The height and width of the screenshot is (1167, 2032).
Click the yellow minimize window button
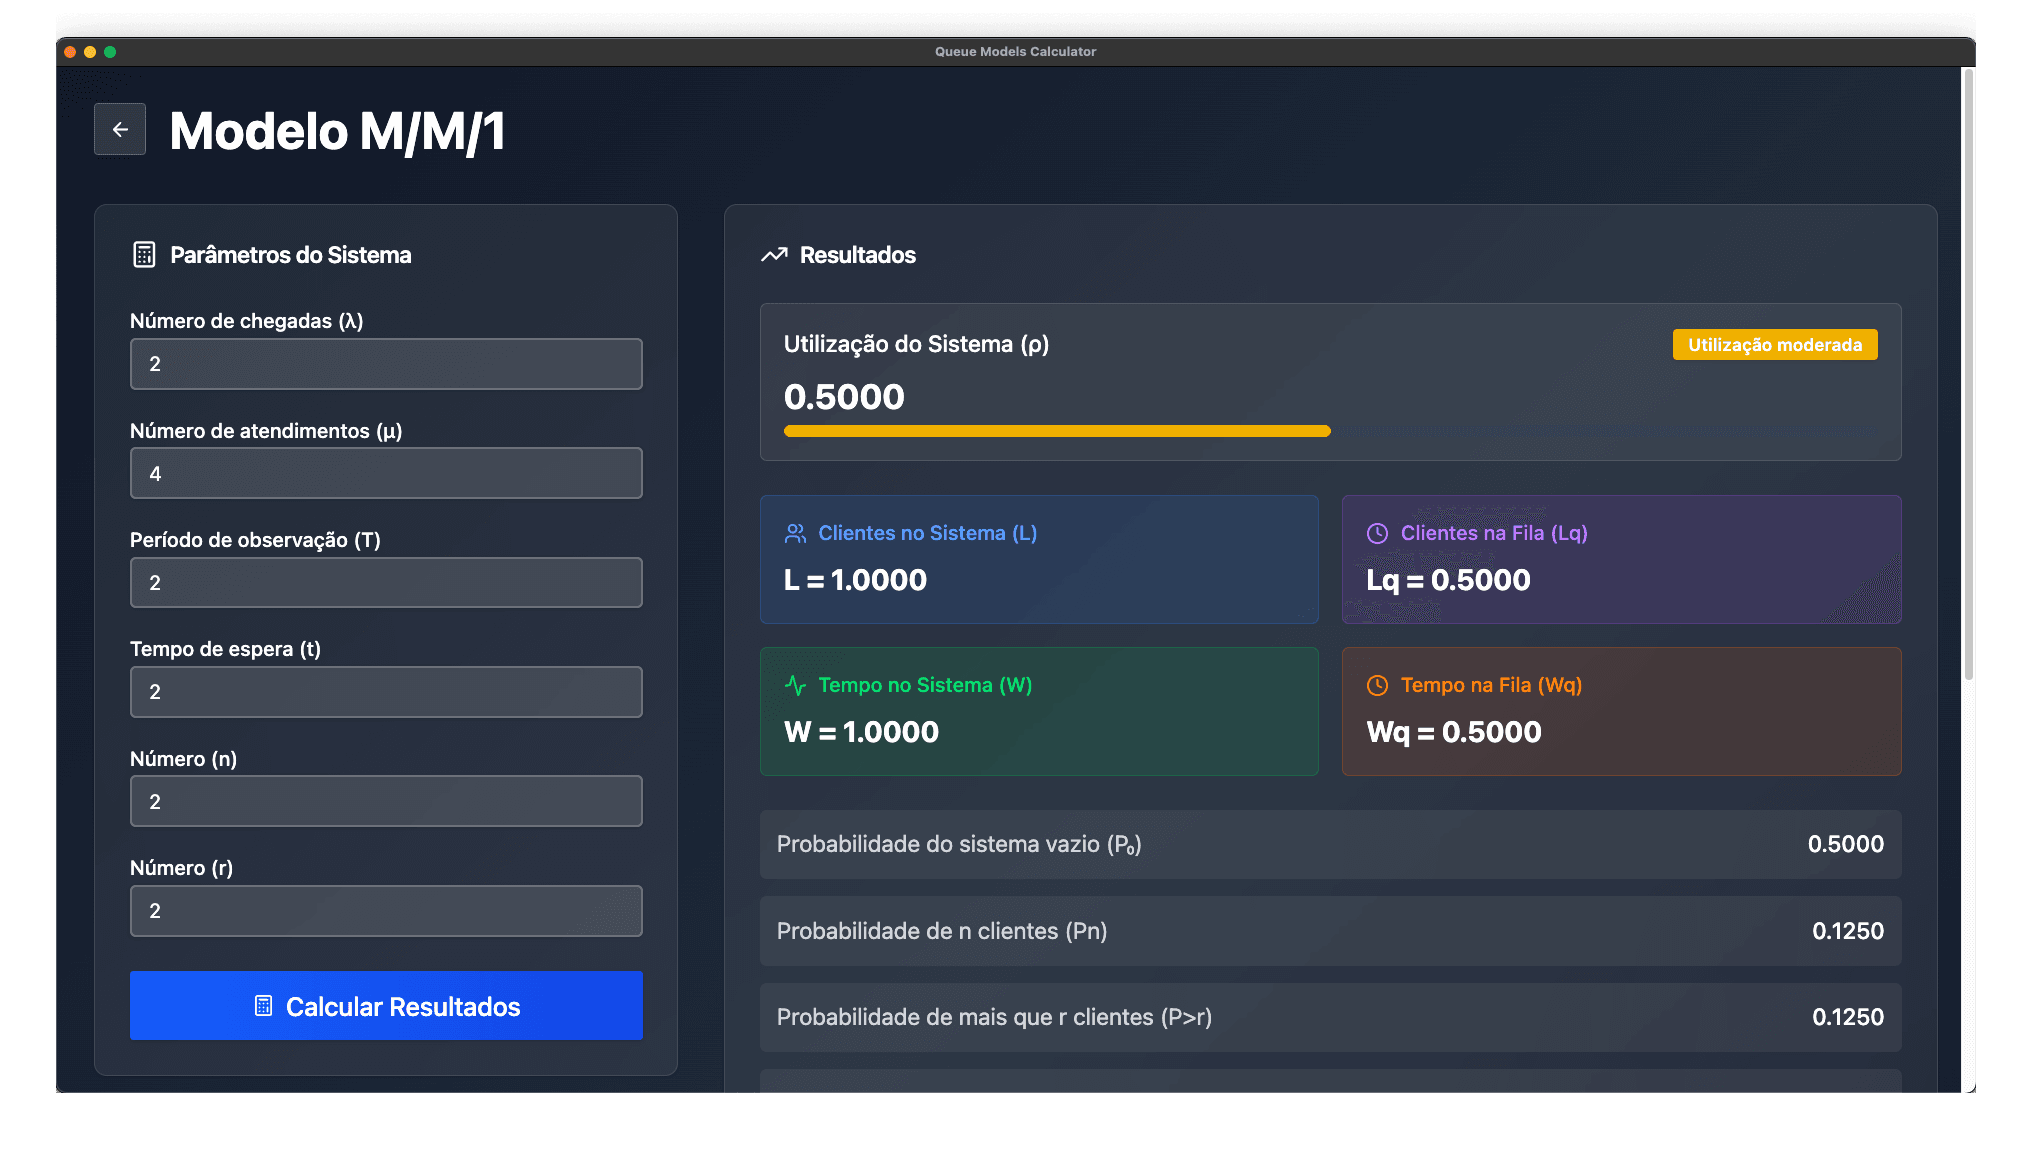[x=90, y=52]
